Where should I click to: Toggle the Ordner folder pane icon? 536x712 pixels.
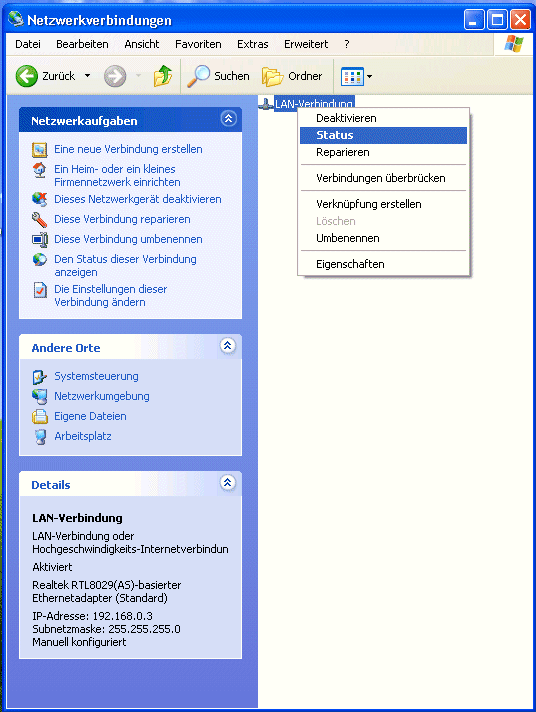[273, 76]
